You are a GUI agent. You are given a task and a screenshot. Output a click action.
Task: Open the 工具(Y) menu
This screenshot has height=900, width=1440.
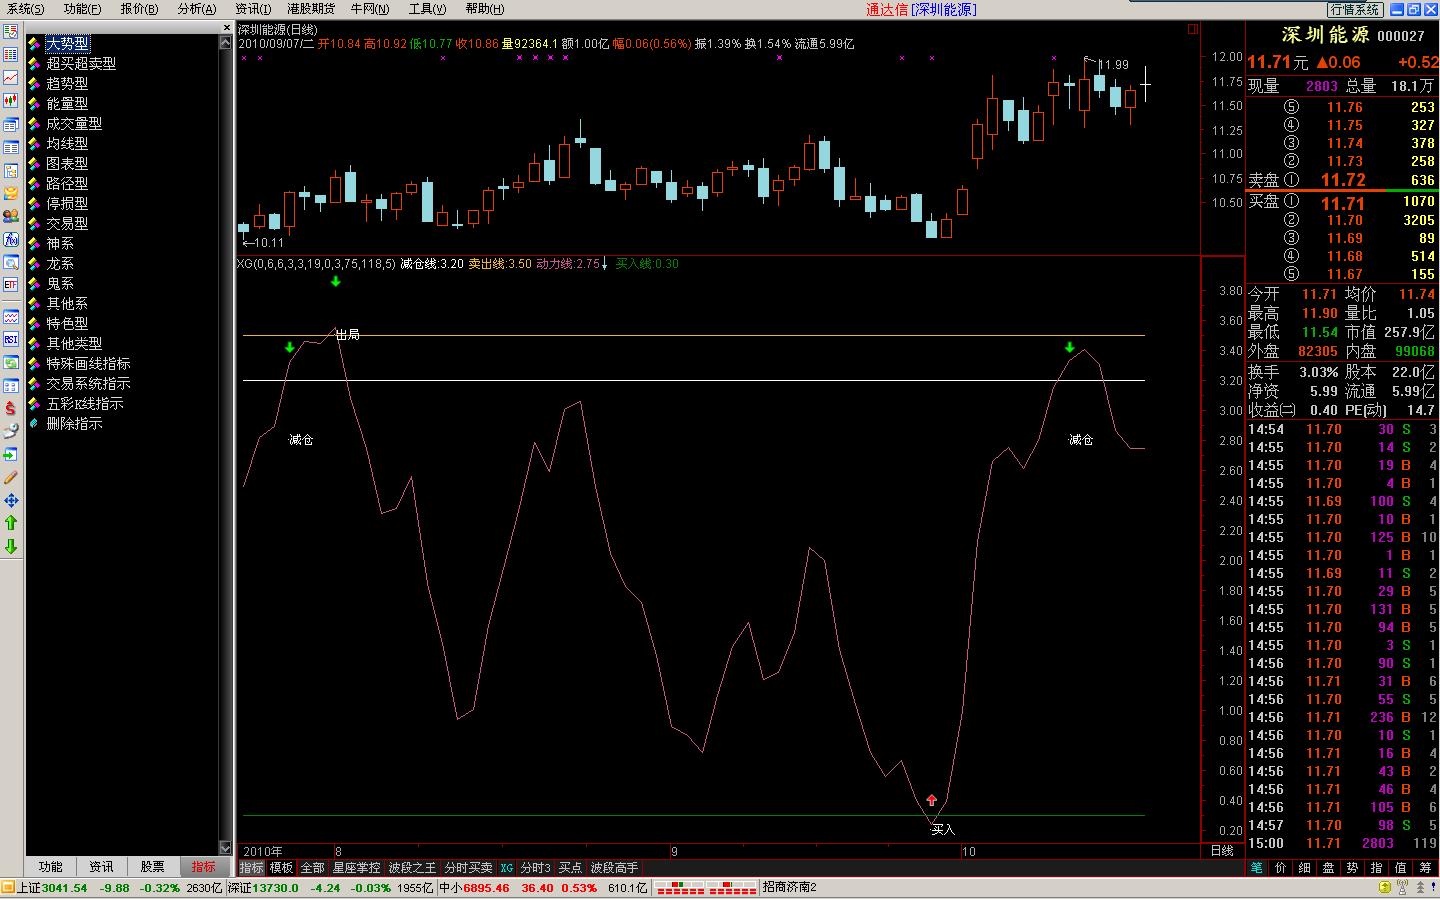pos(427,9)
